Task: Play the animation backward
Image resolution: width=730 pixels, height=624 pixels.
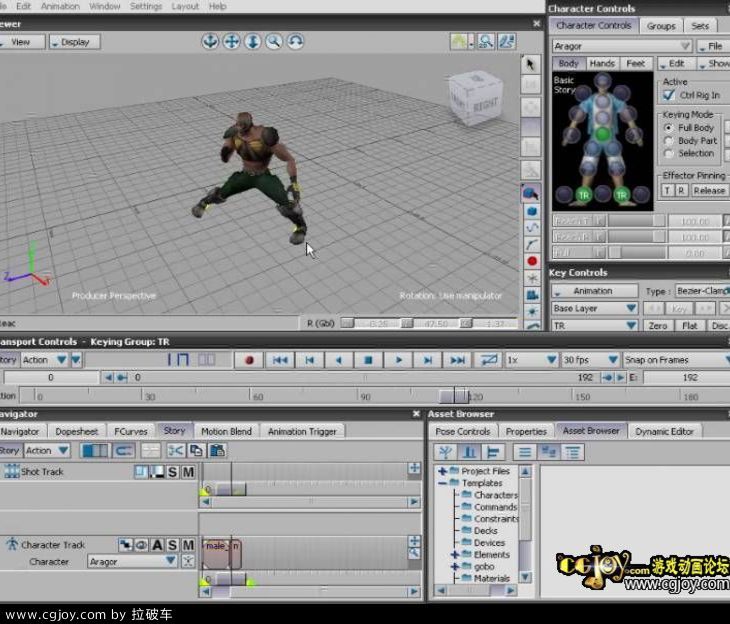Action: 339,360
